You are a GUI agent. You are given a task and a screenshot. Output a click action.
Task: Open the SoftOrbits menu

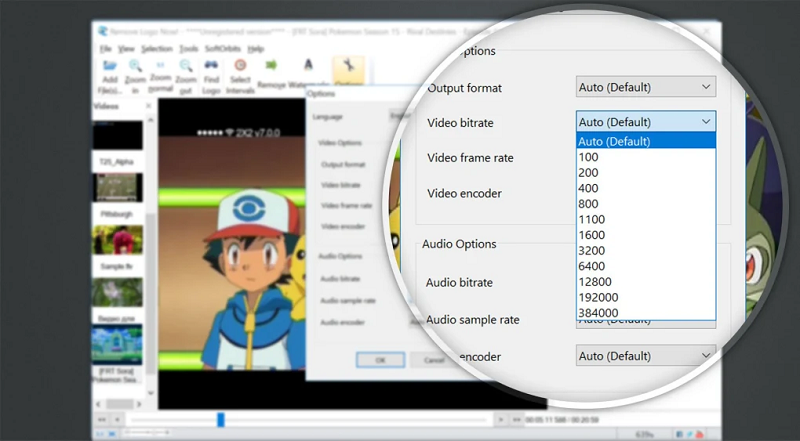[222, 49]
